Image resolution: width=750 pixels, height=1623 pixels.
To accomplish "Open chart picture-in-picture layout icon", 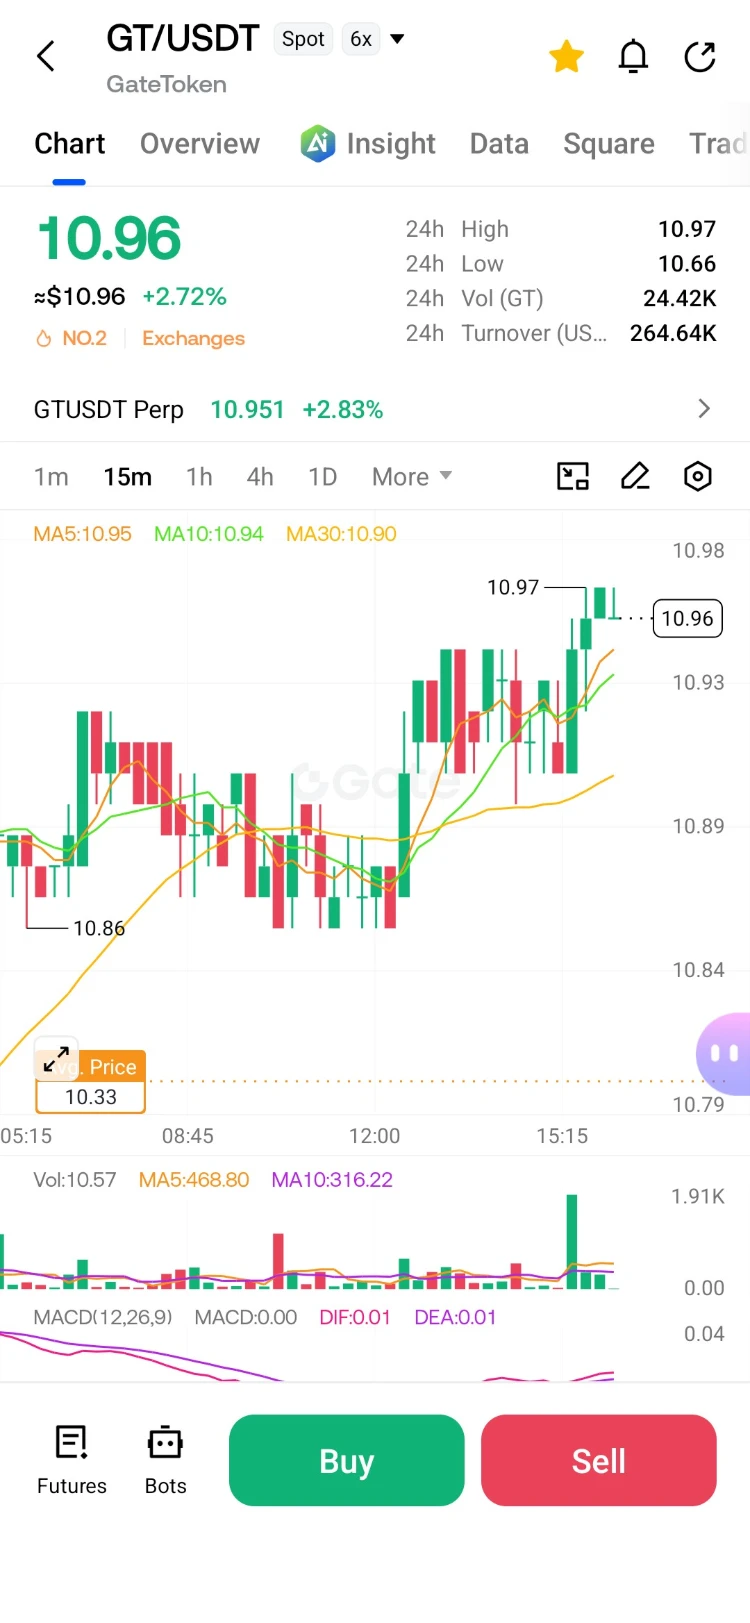I will tap(573, 476).
